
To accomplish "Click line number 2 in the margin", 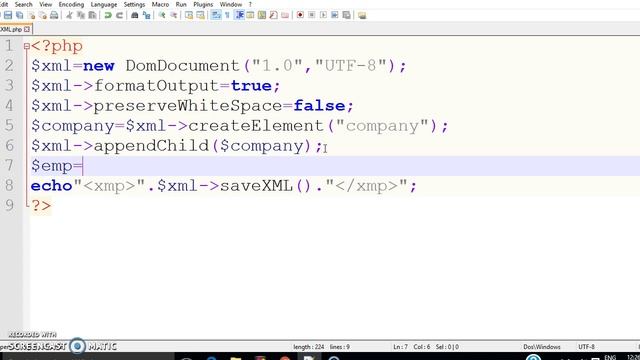I will point(9,65).
